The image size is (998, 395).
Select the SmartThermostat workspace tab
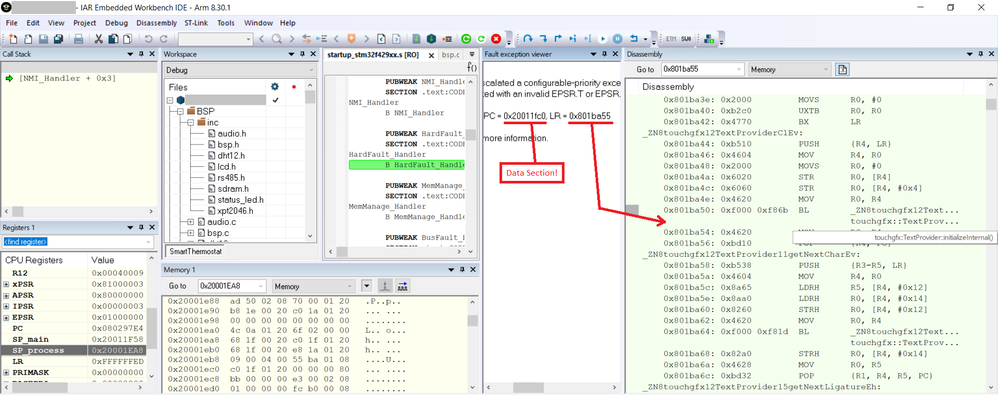click(194, 251)
